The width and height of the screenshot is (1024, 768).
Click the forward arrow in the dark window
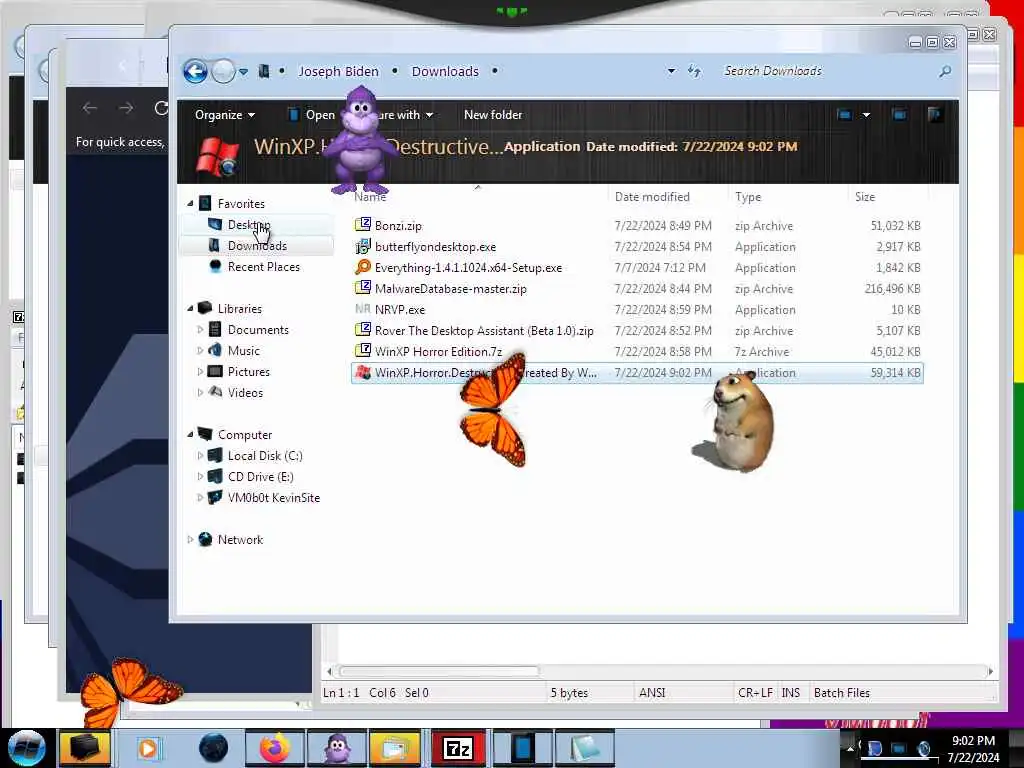[x=125, y=108]
